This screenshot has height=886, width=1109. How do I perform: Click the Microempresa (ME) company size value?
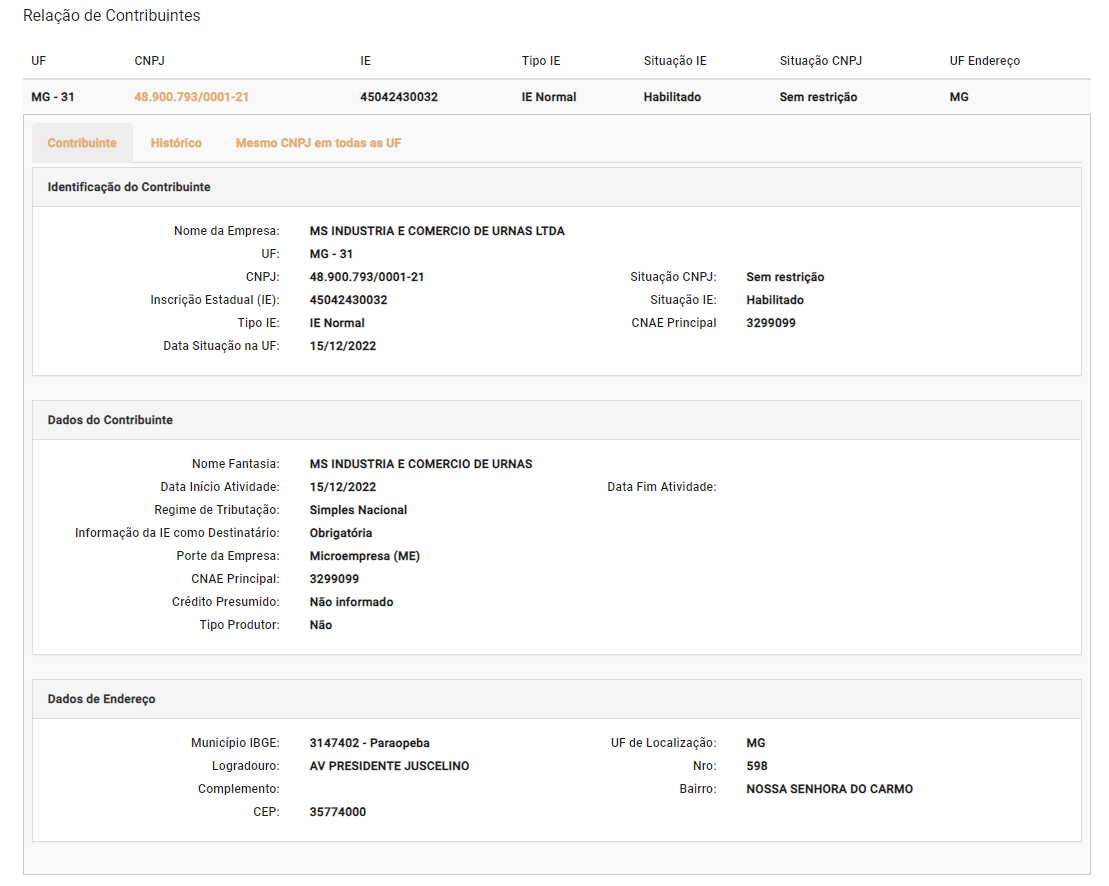364,556
